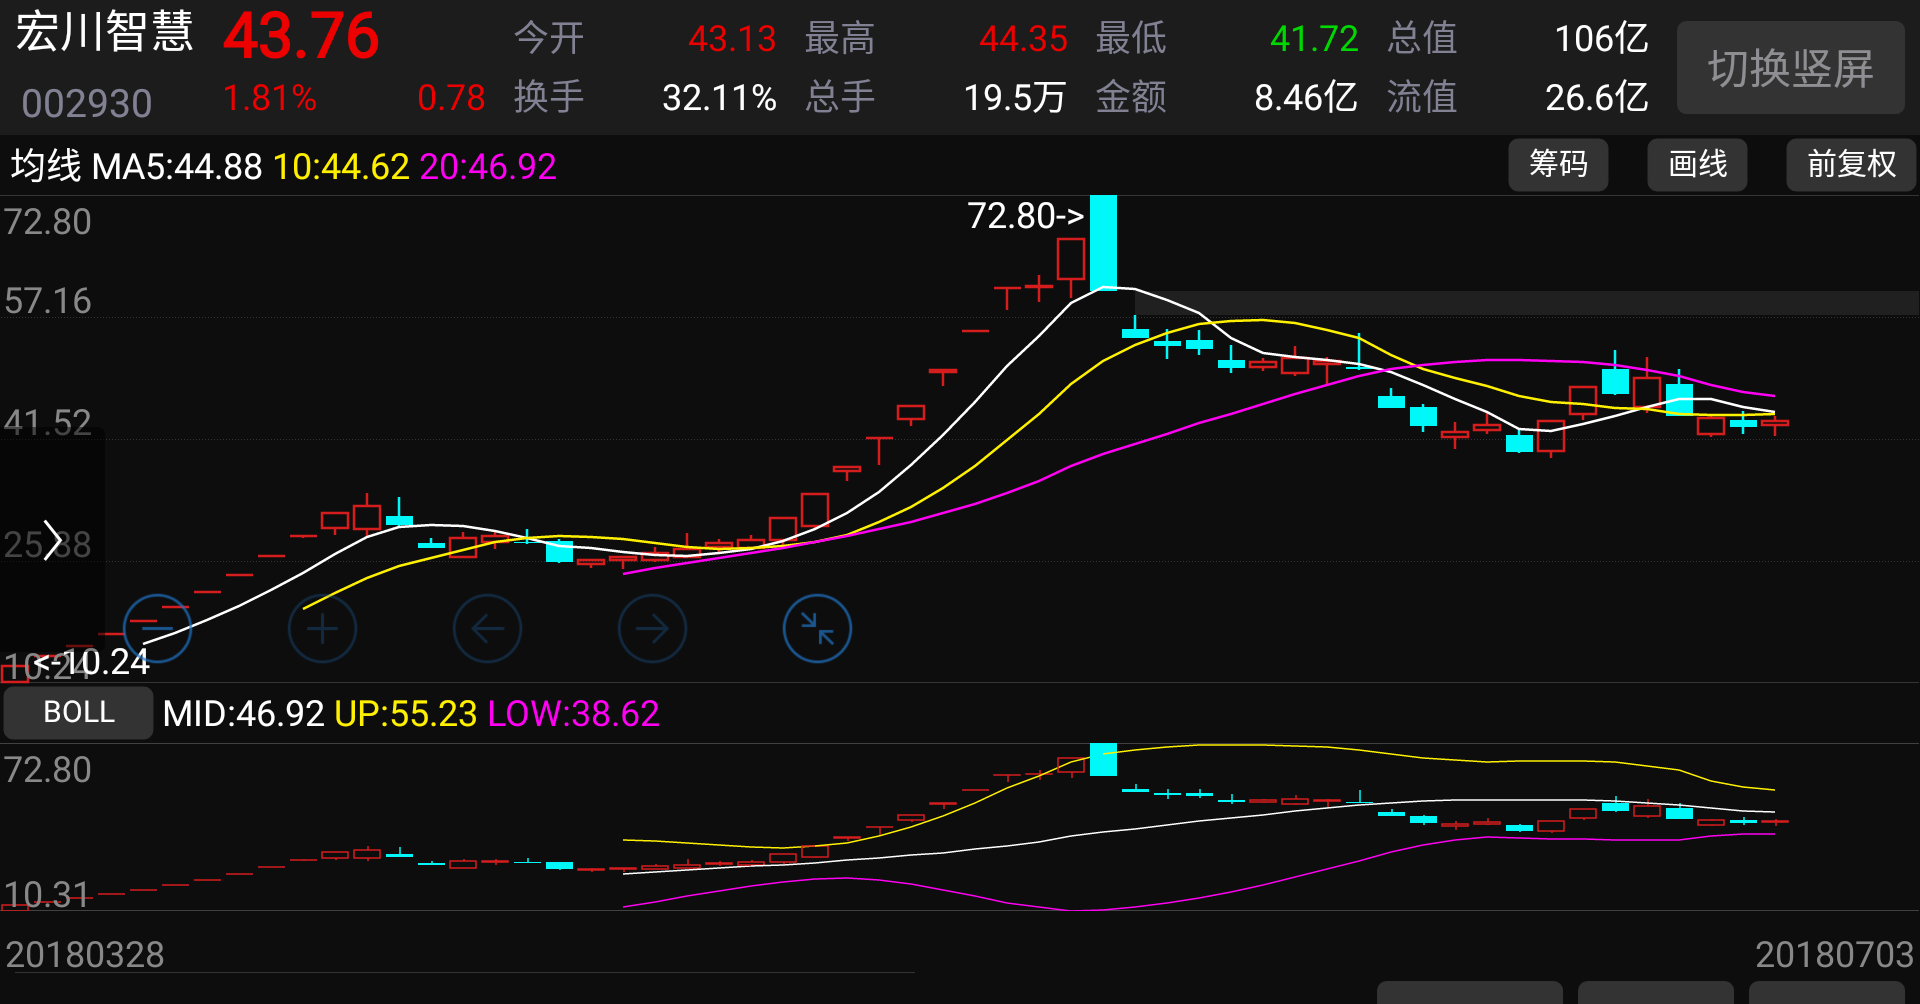
Task: Click the percent change 1.81%
Action: pos(270,98)
